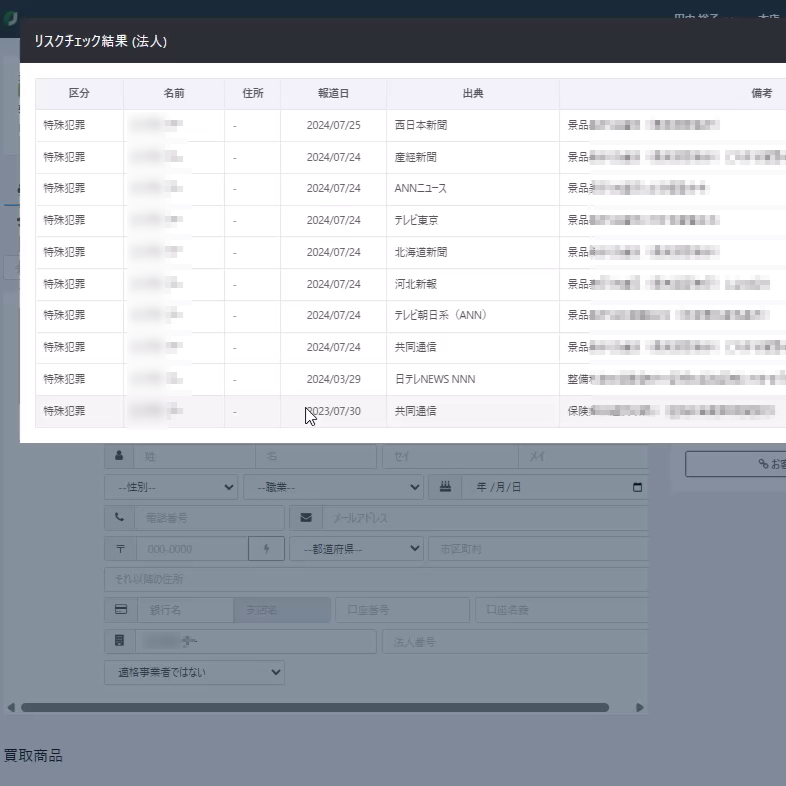Click the 2024/07/25 date cell
The width and height of the screenshot is (786, 786).
333,125
